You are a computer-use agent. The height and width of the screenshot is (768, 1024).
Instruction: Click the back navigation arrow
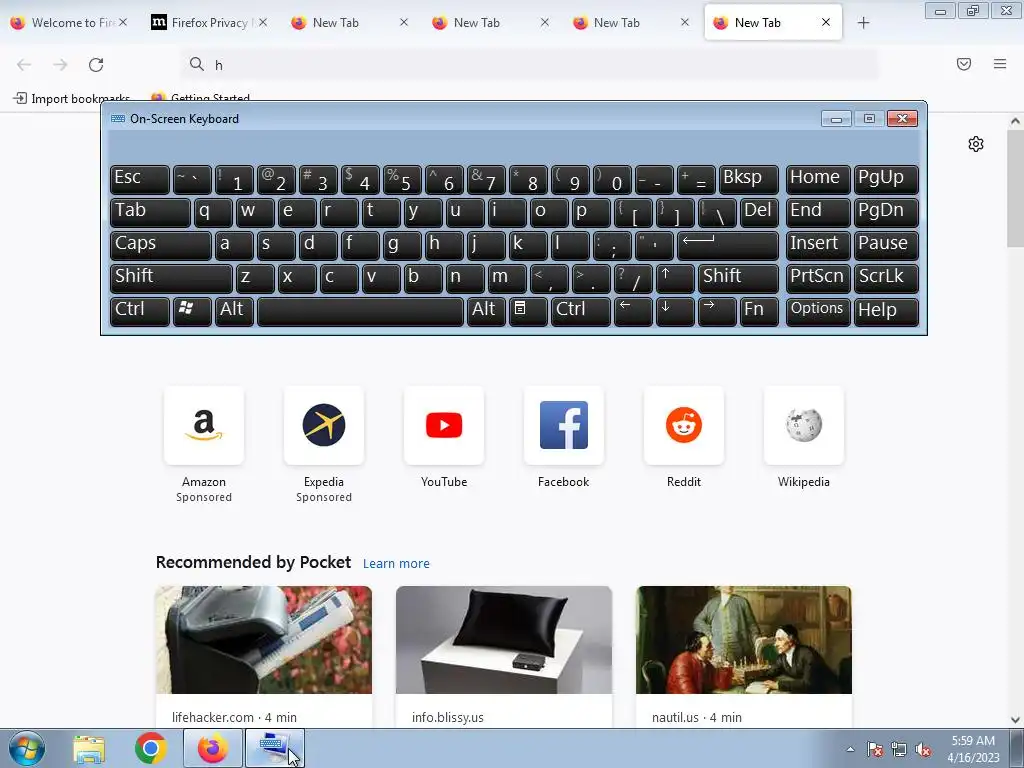[x=24, y=65]
